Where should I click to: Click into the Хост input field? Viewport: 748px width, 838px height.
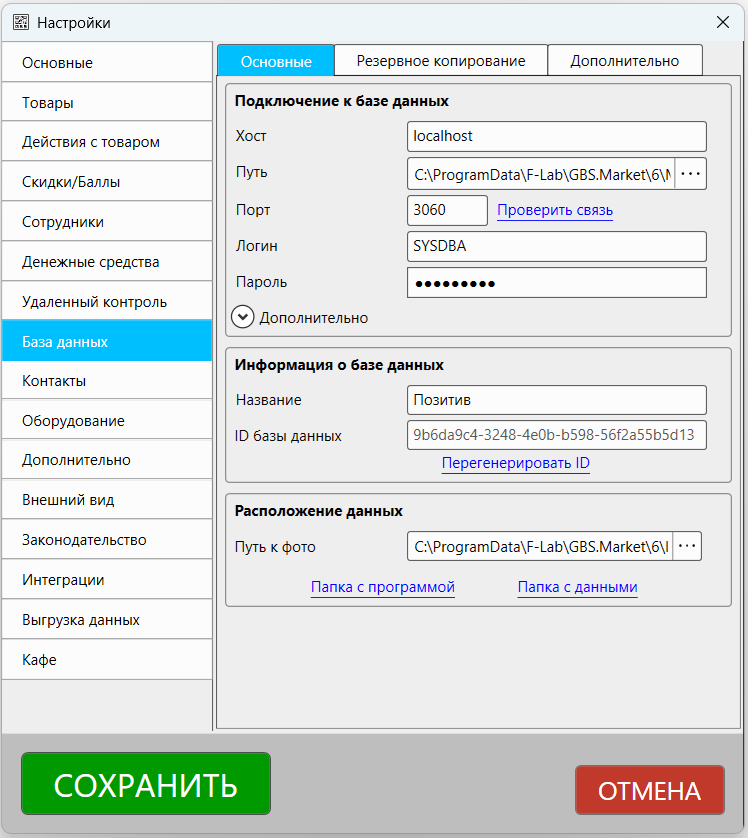coord(556,136)
